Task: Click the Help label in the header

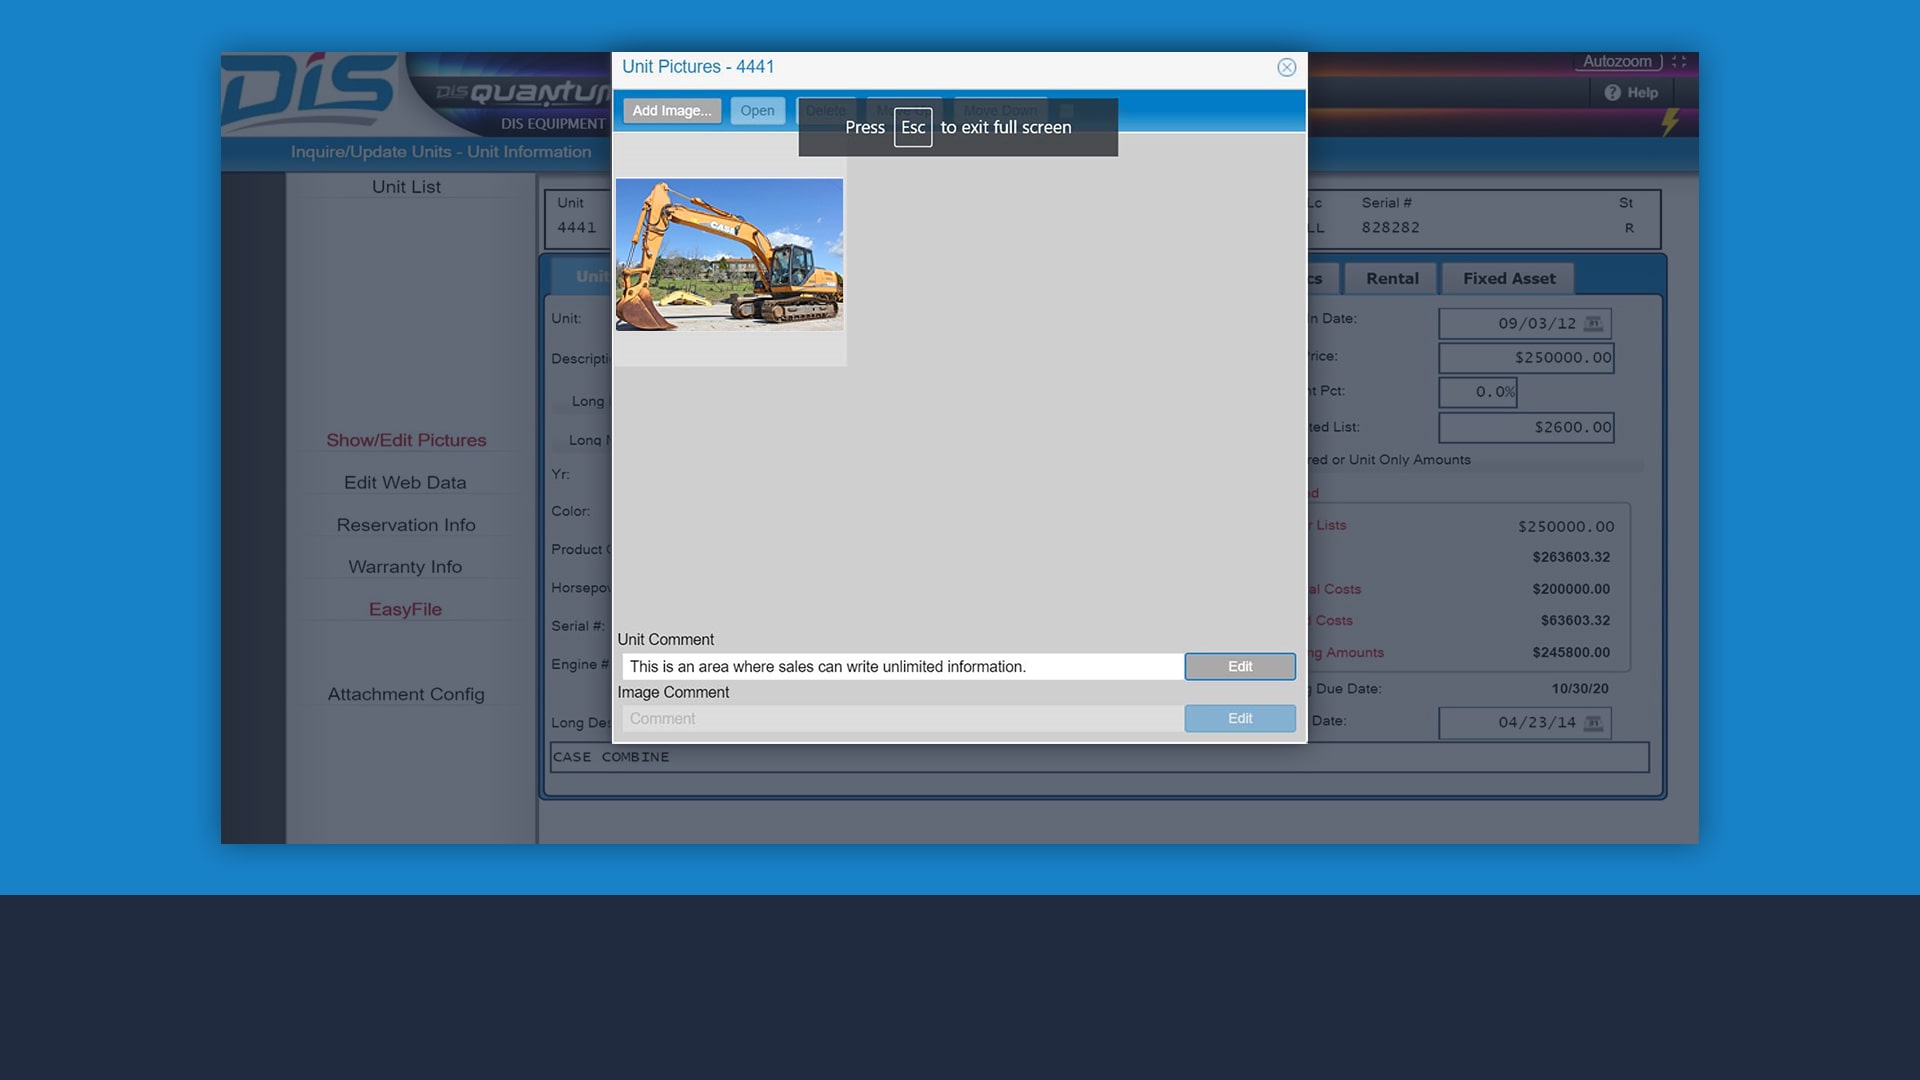Action: pos(1642,92)
